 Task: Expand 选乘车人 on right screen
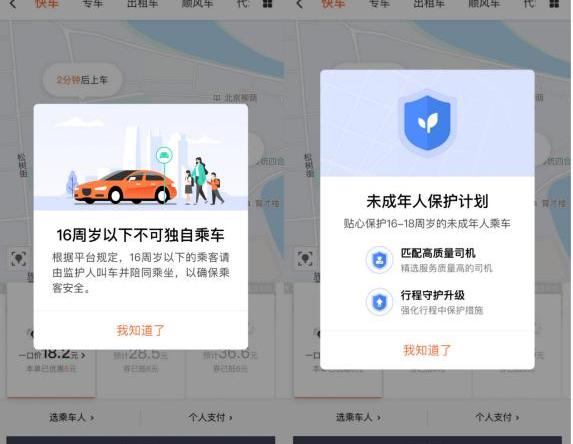pyautogui.click(x=358, y=417)
